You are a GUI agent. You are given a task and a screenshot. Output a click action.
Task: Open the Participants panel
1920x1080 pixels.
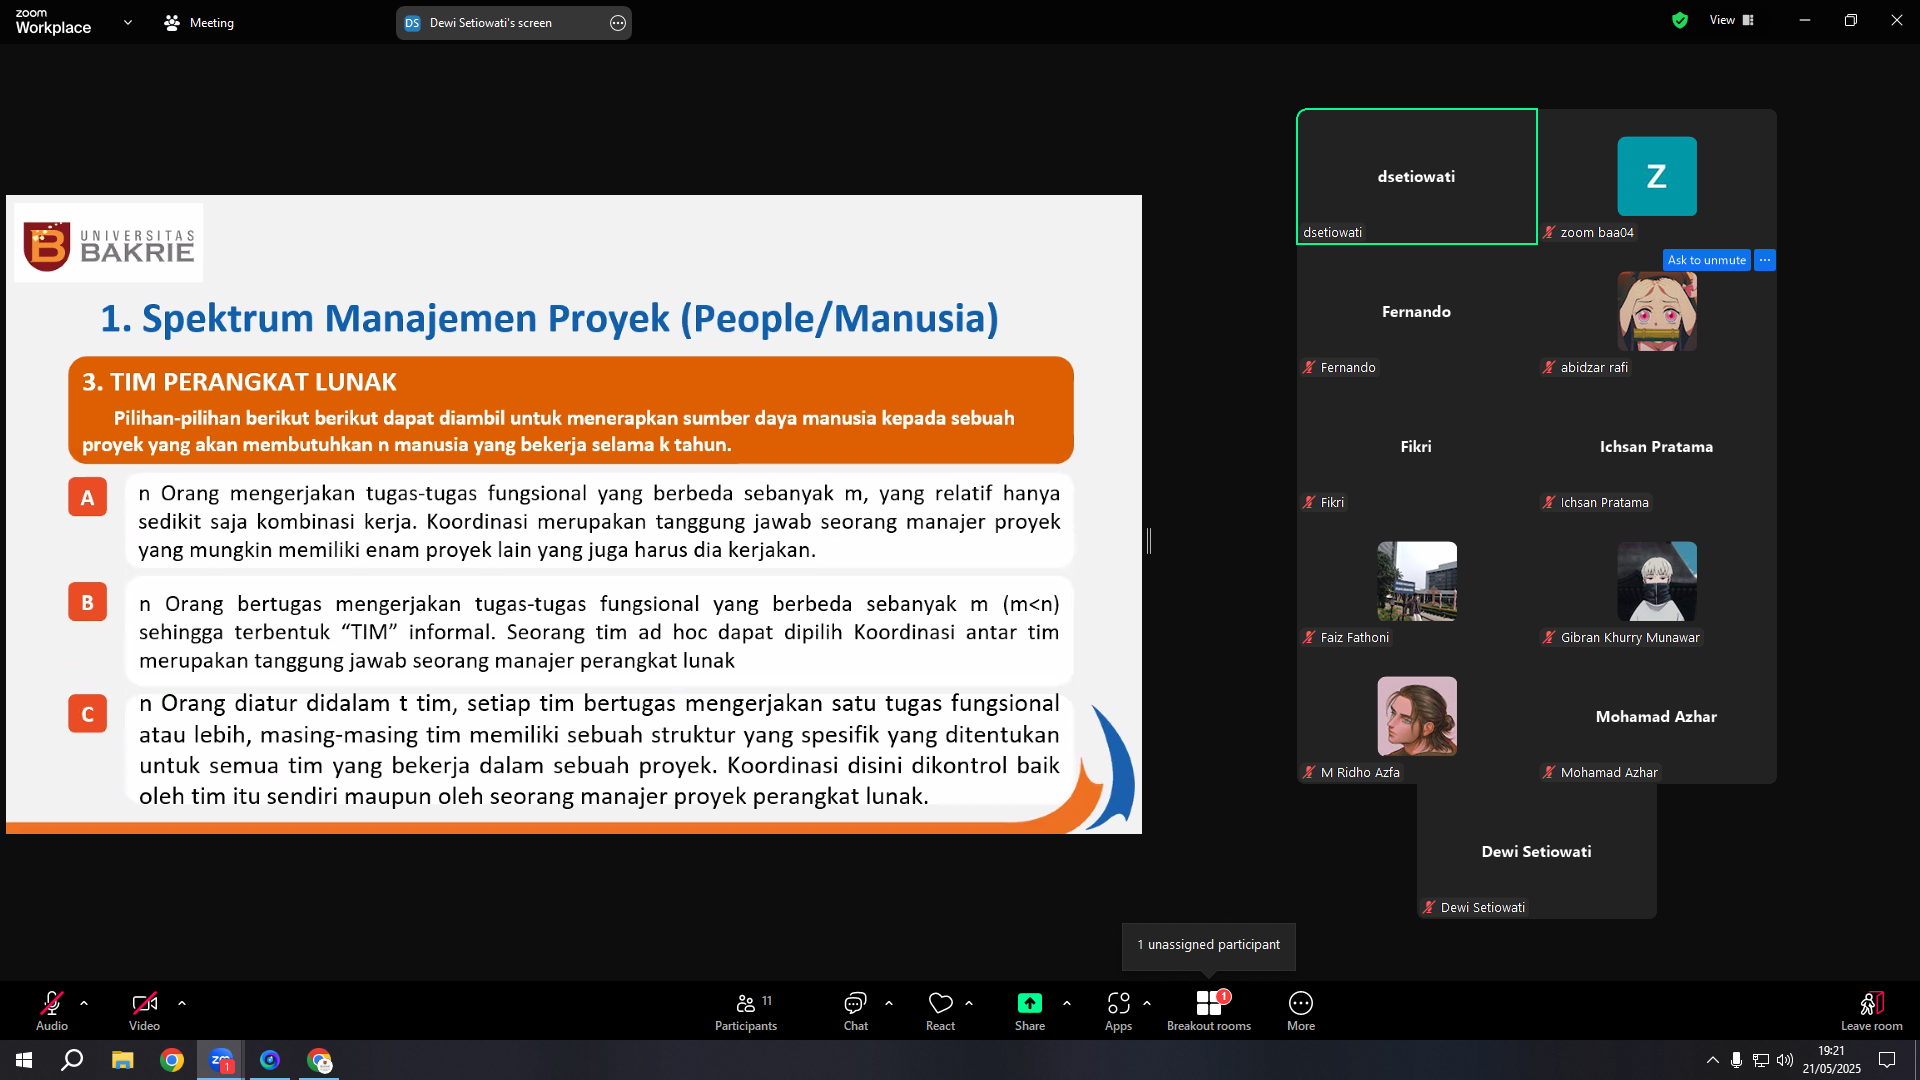coord(746,1010)
